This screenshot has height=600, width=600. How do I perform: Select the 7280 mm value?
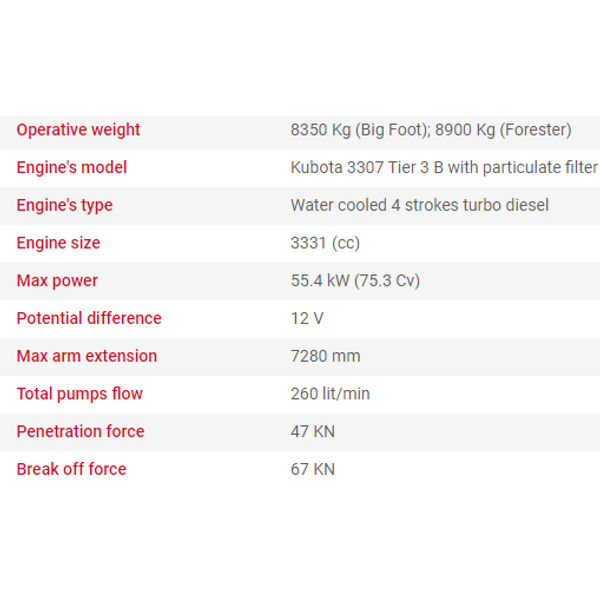pyautogui.click(x=325, y=356)
